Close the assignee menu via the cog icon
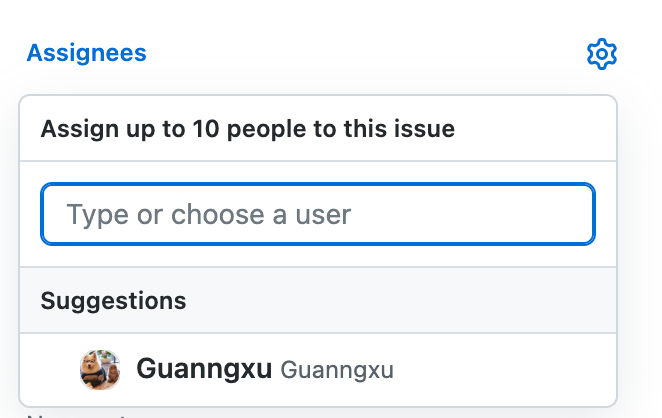Screen dimensions: 662x418 click(602, 54)
